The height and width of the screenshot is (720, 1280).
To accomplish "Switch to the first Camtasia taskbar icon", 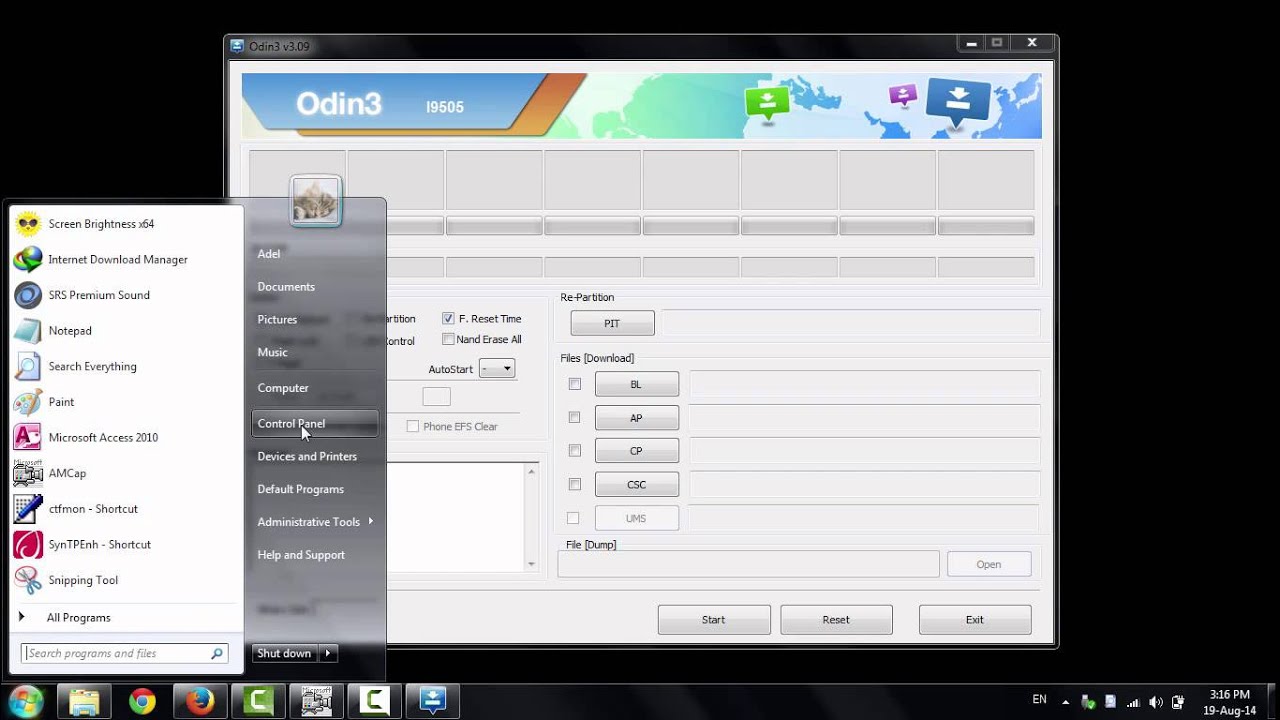I will coord(258,701).
